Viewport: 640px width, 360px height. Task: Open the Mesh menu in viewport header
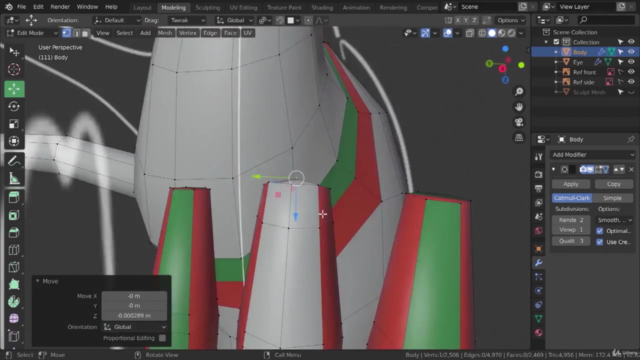[x=165, y=33]
